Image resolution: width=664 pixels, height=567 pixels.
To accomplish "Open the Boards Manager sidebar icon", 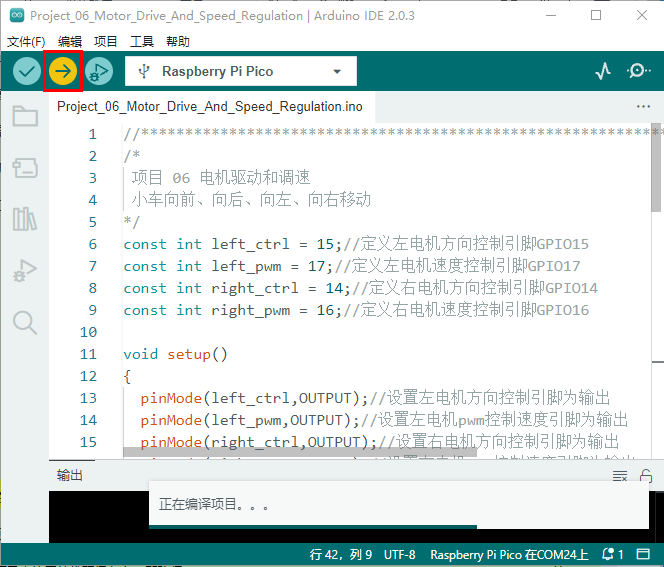I will (x=25, y=168).
